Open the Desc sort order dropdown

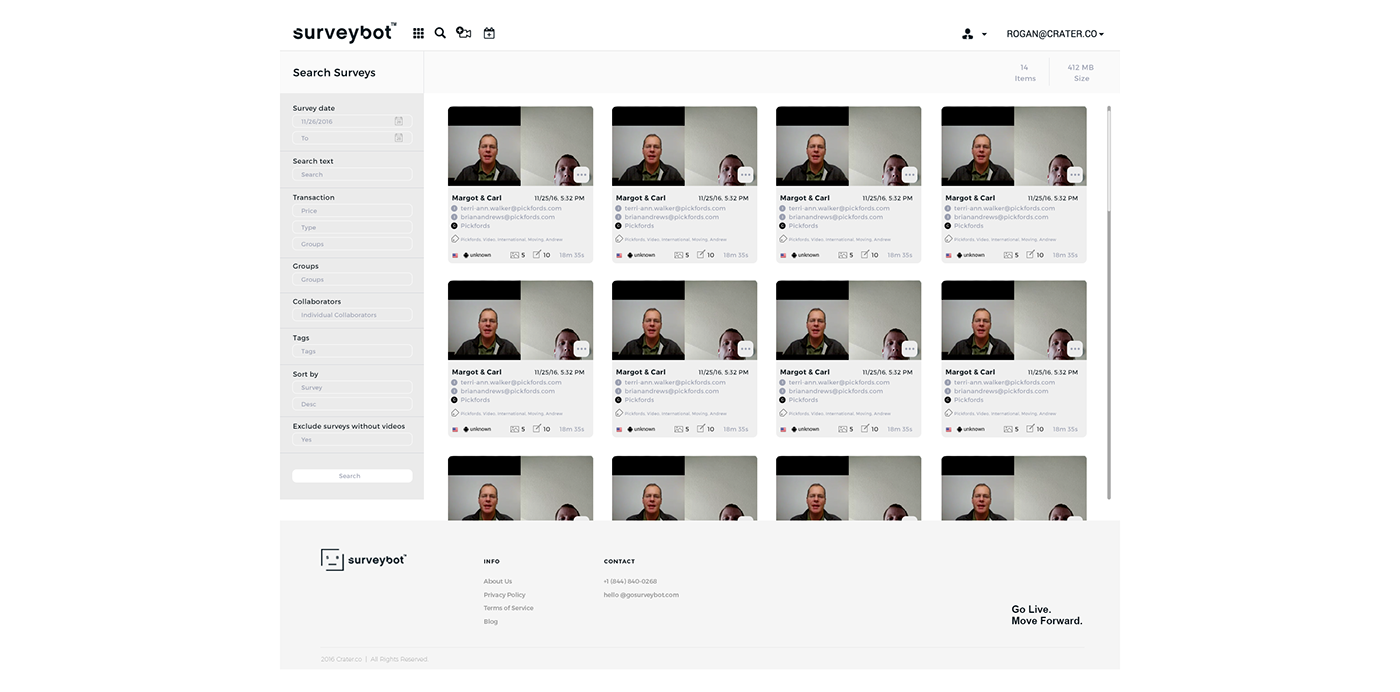tap(352, 404)
